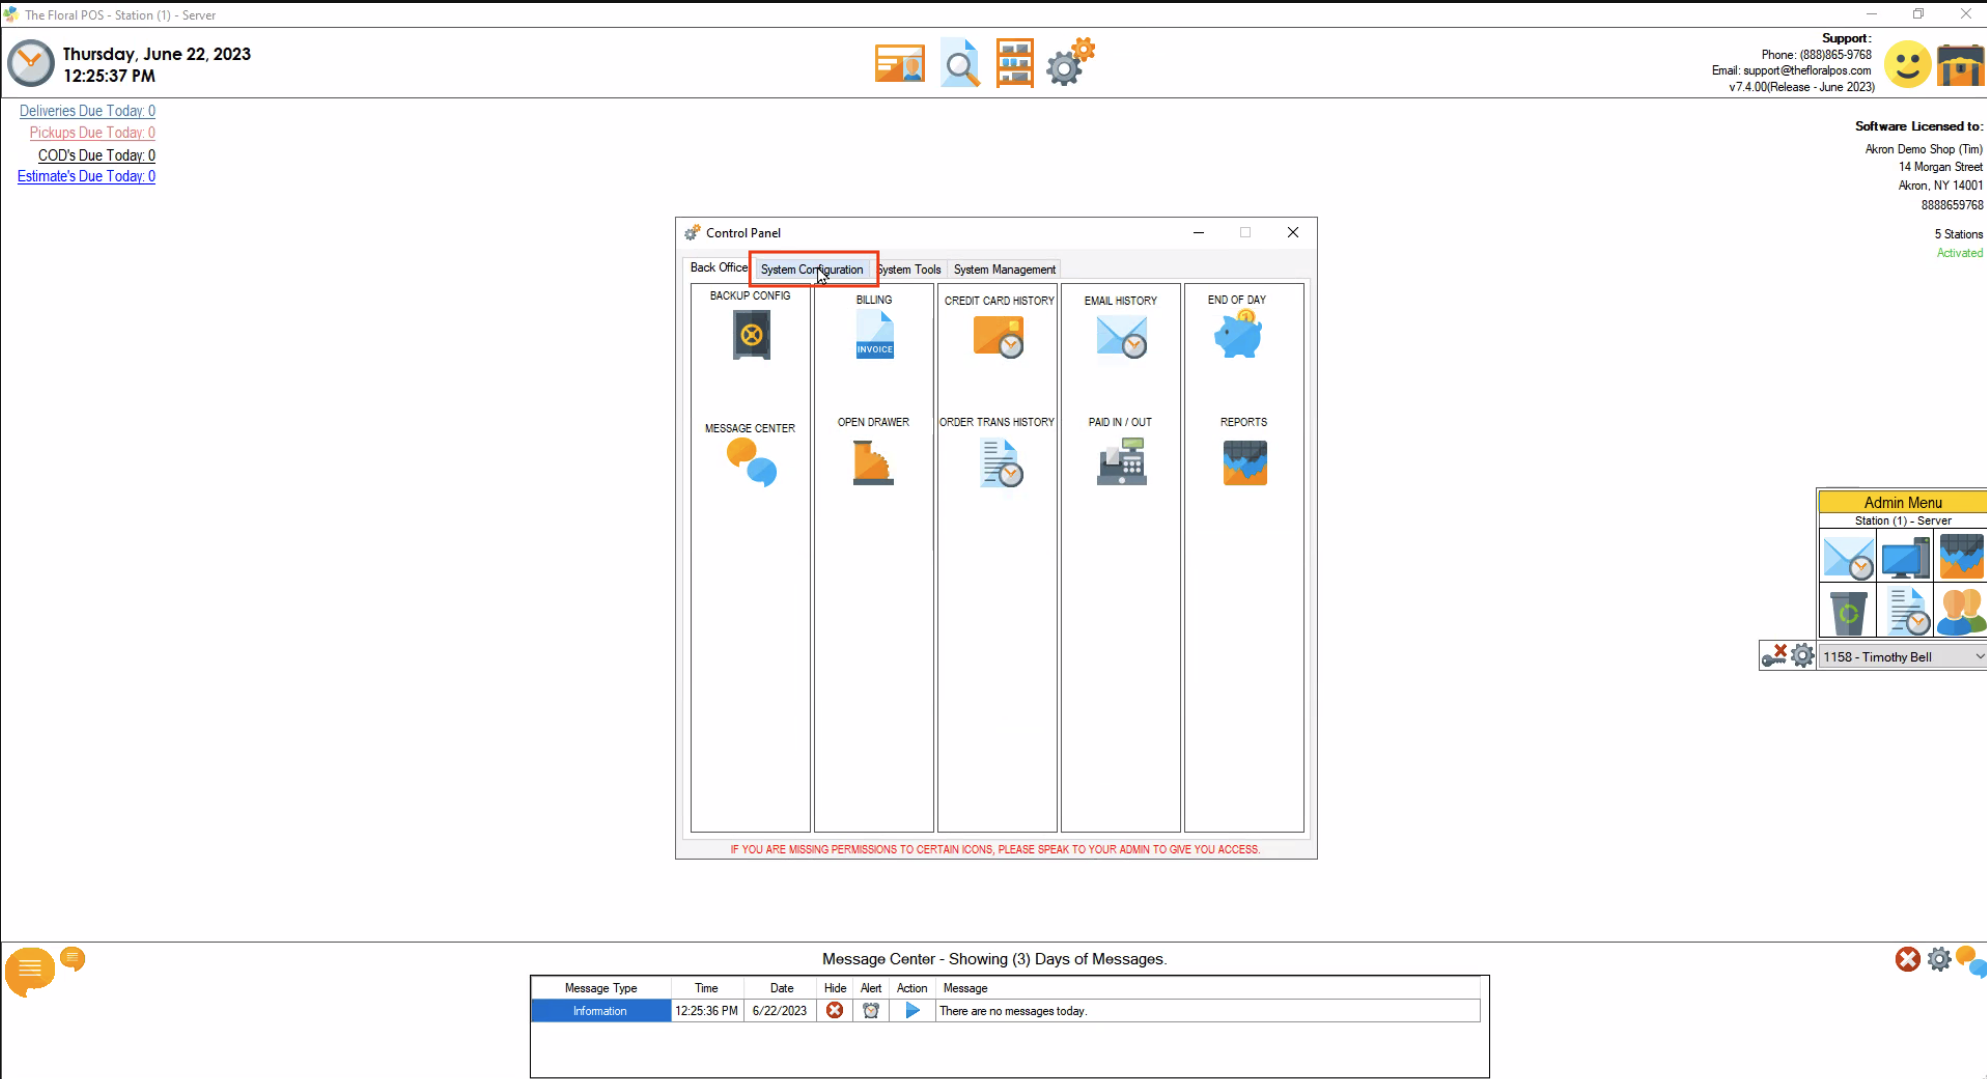Image resolution: width=1987 pixels, height=1079 pixels.
Task: Open End of Day piggy bank icon
Action: coord(1238,334)
